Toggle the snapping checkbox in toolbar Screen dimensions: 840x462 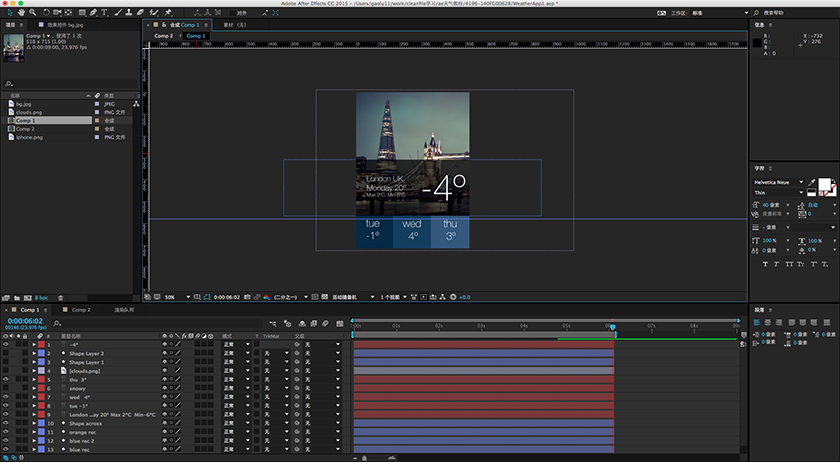tap(232, 13)
